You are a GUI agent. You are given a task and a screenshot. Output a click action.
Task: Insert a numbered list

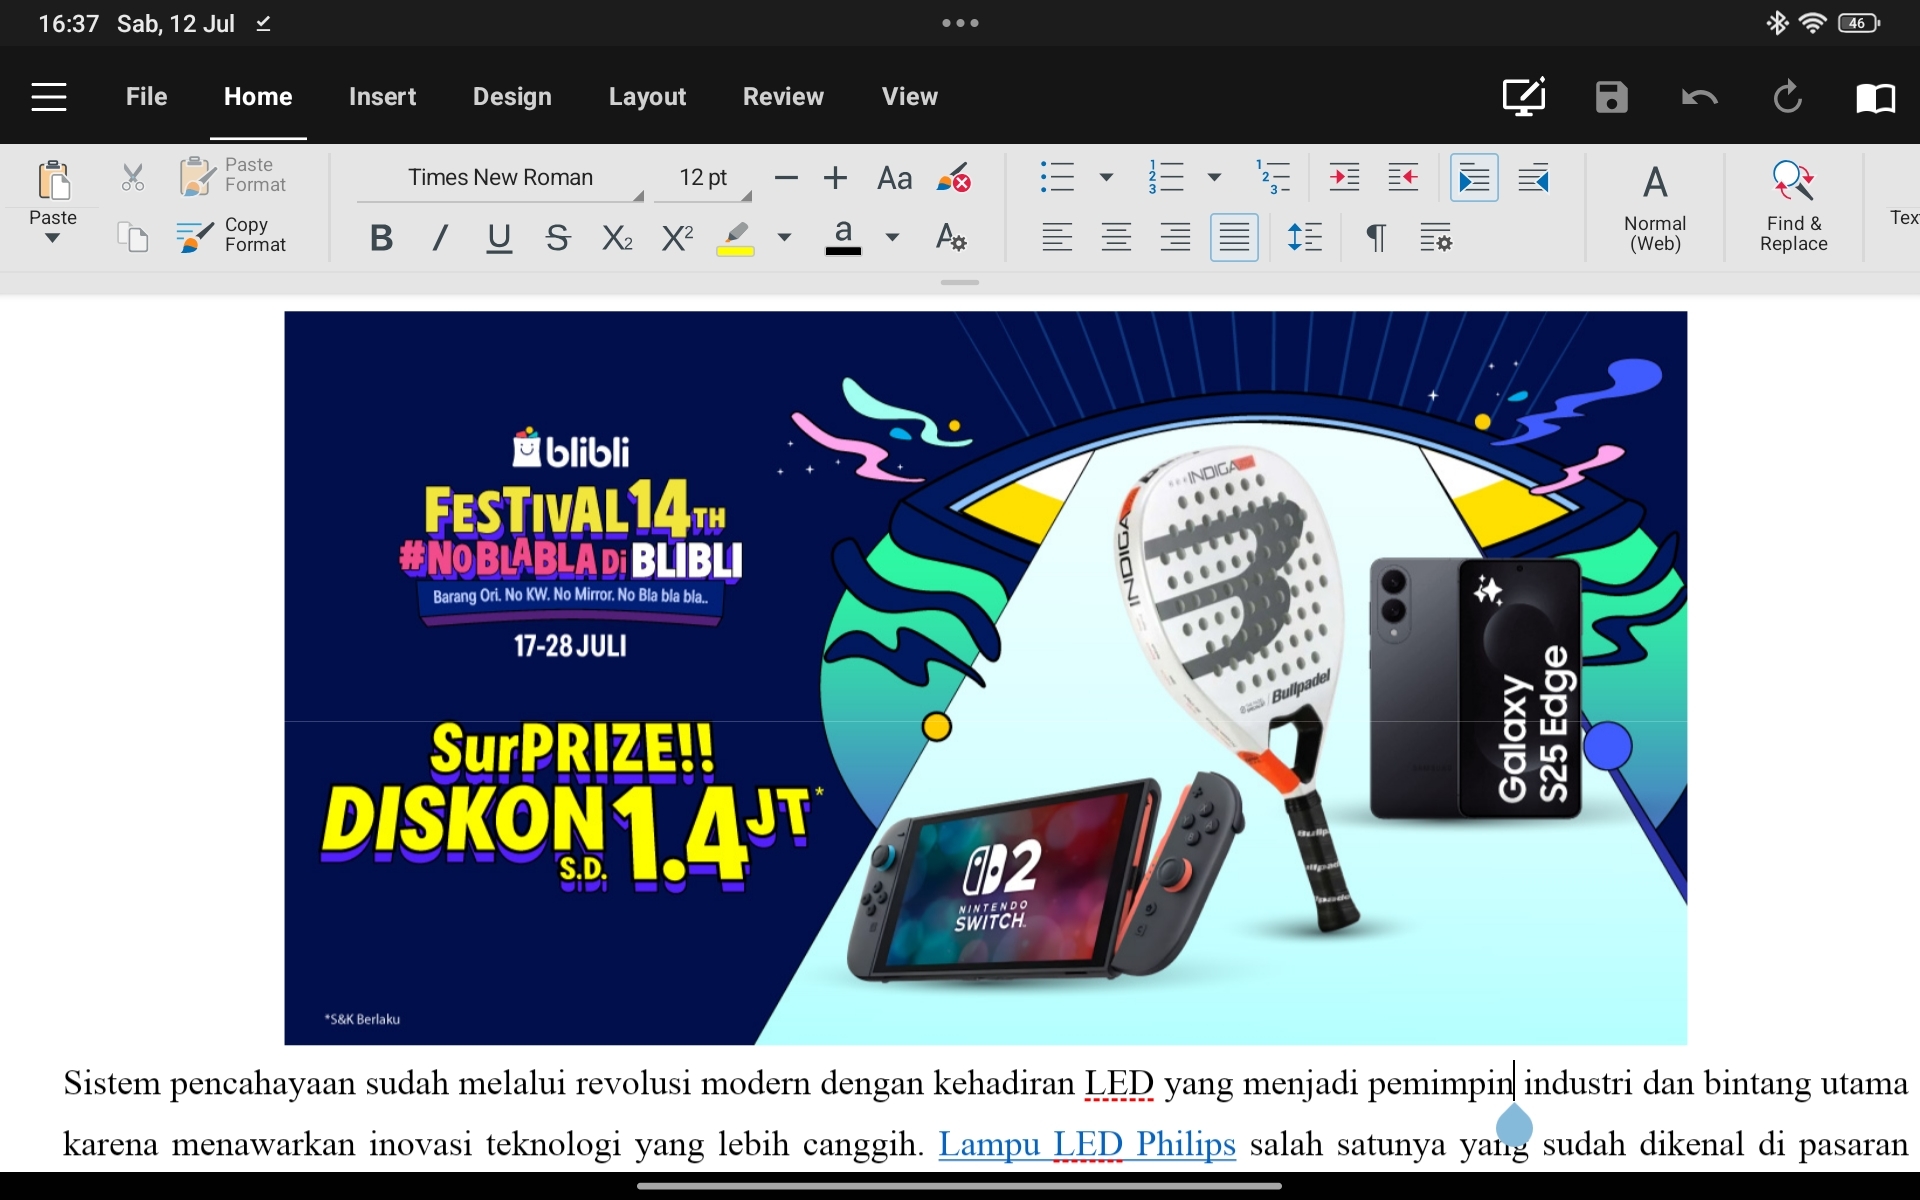coord(1166,178)
